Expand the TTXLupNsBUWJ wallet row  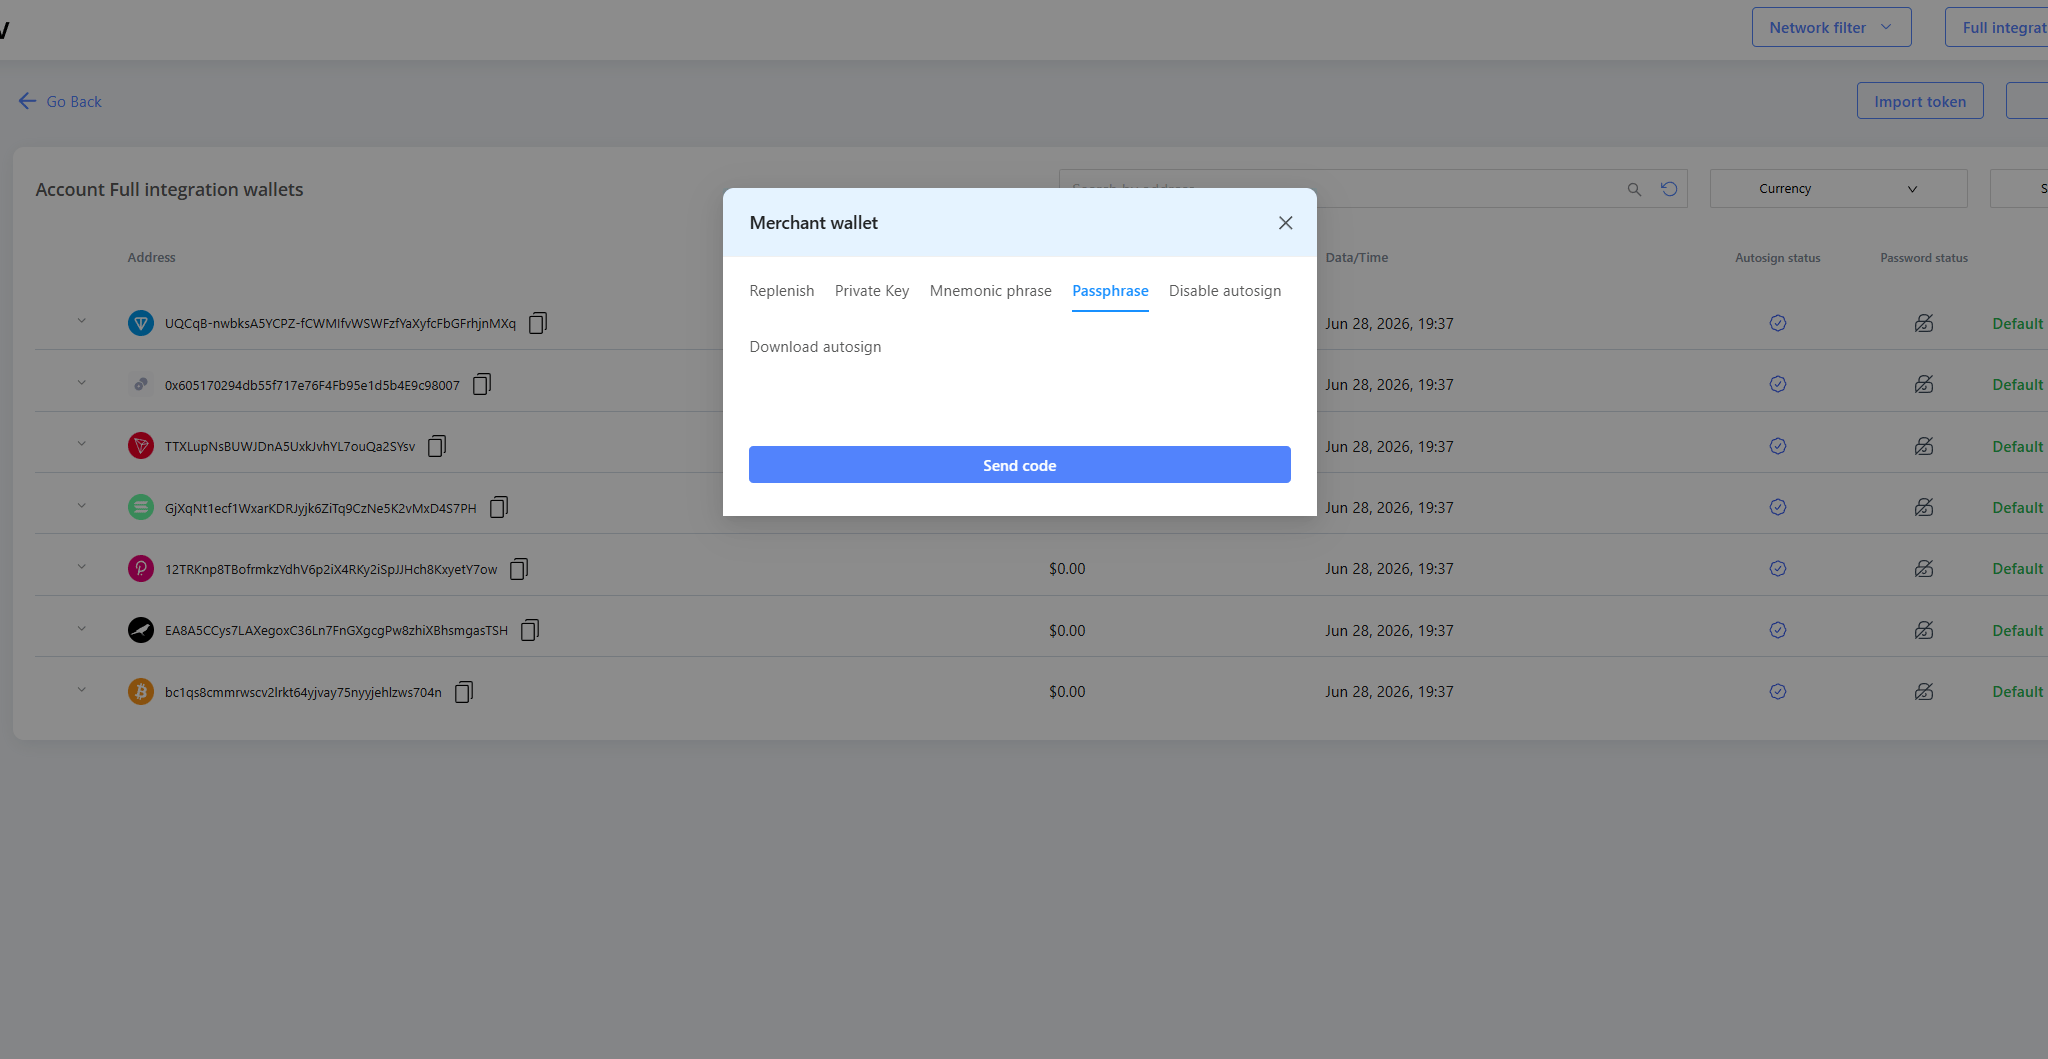[82, 444]
